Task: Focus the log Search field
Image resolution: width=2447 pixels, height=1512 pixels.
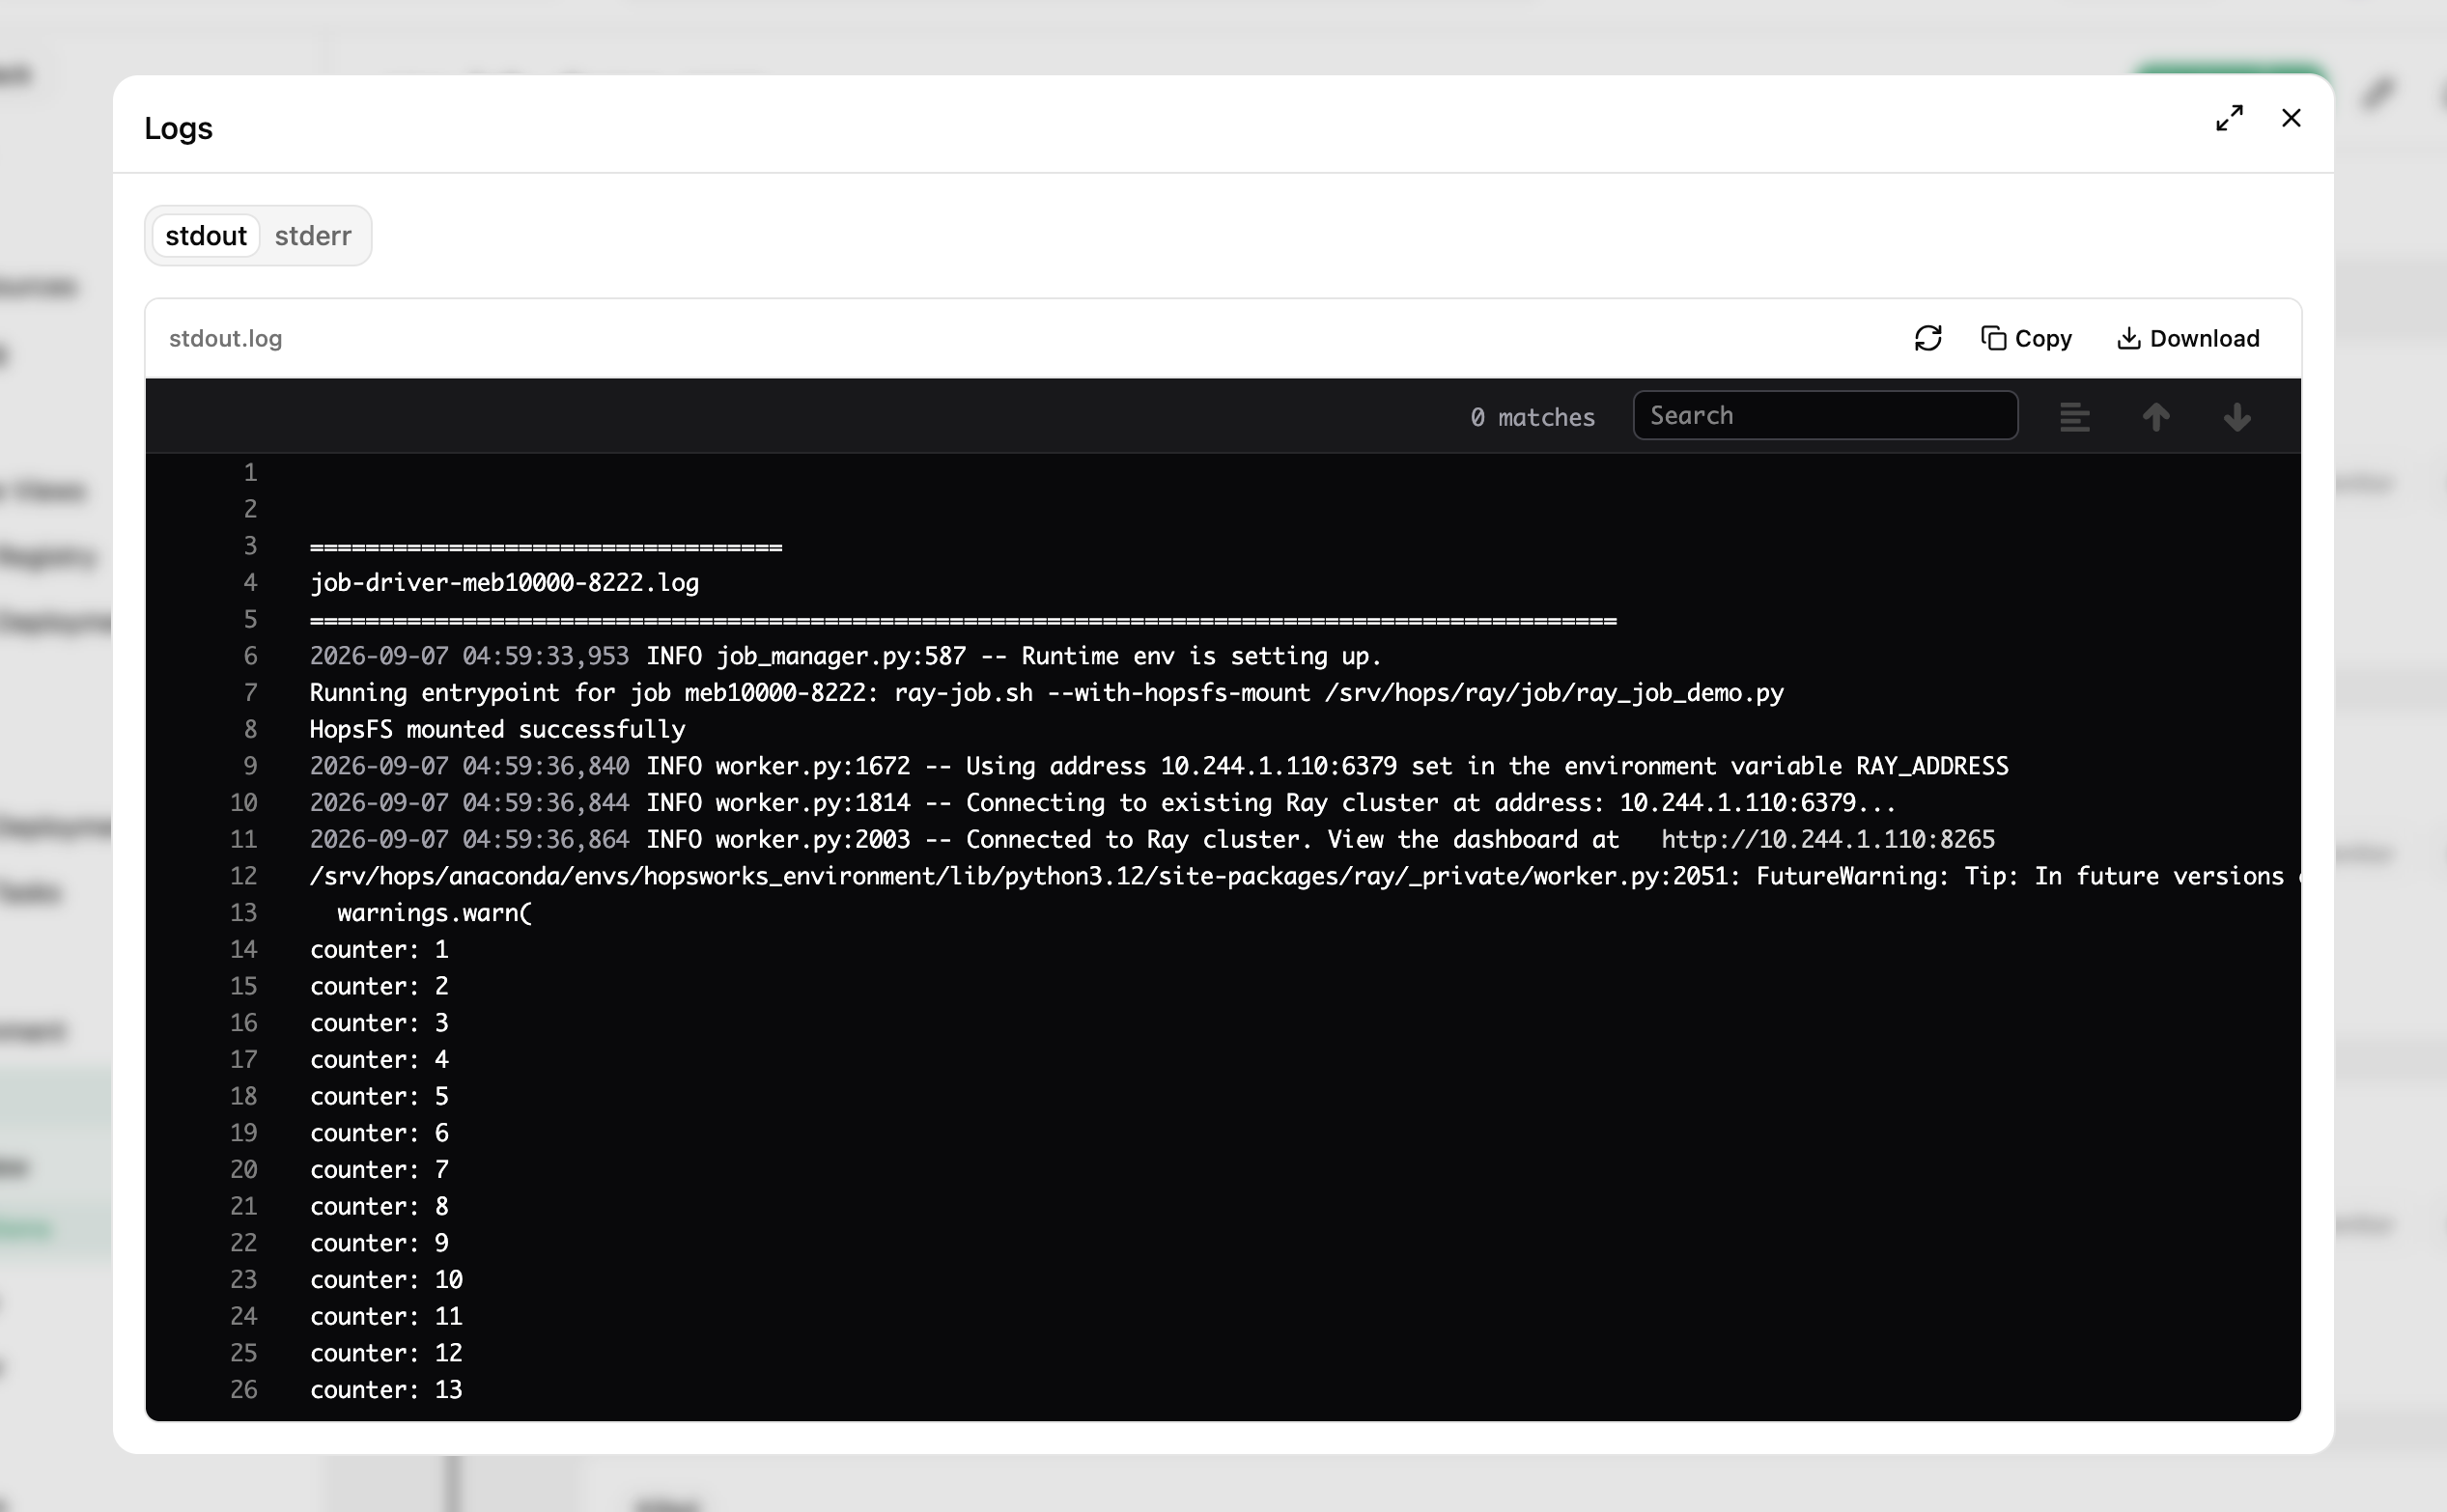Action: pyautogui.click(x=1825, y=415)
